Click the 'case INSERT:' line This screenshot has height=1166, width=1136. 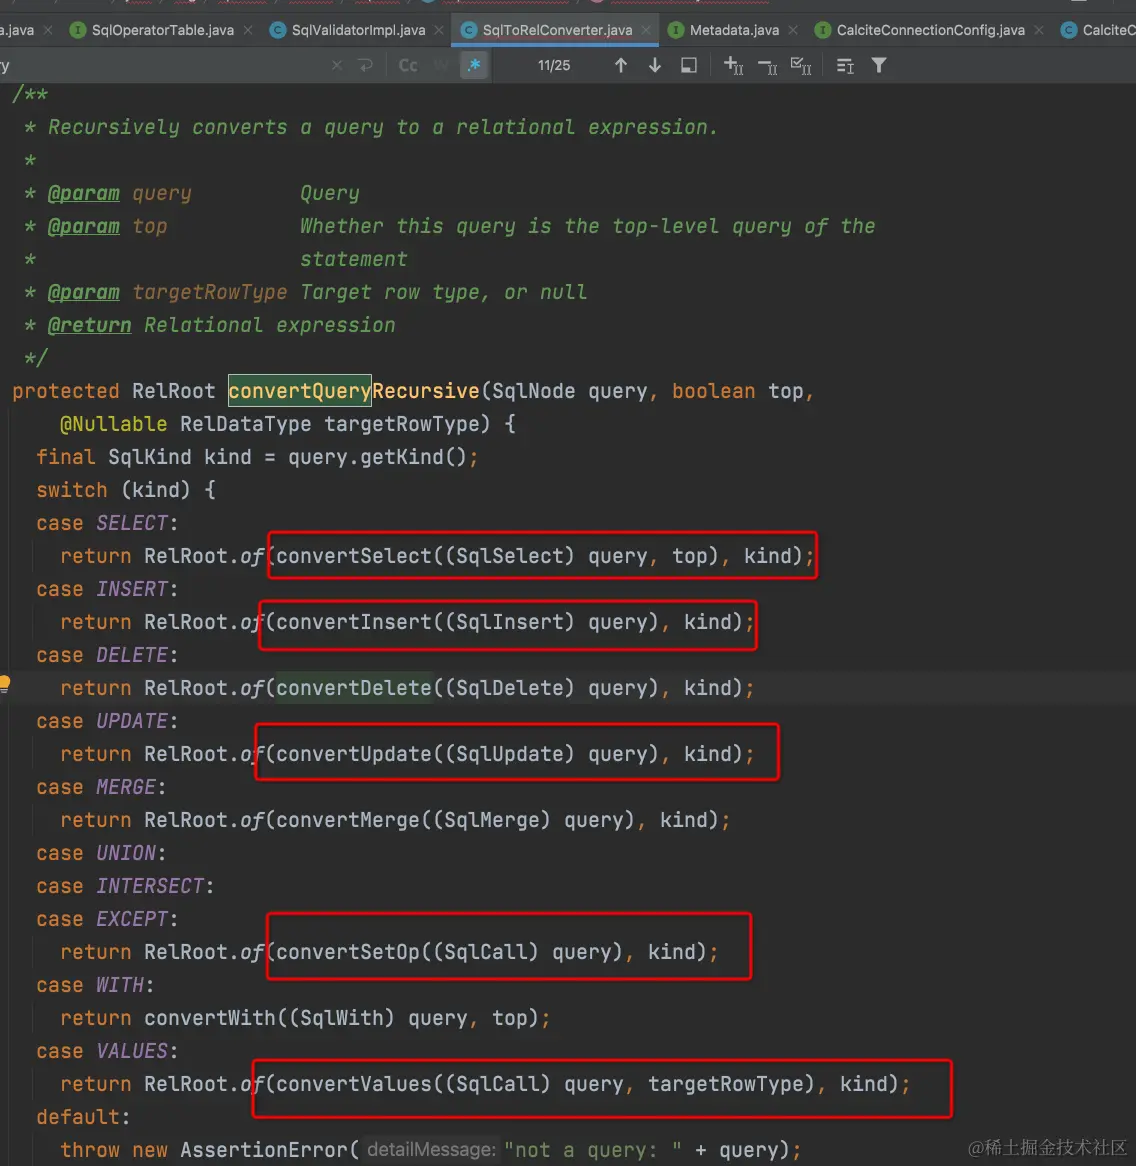pyautogui.click(x=107, y=589)
